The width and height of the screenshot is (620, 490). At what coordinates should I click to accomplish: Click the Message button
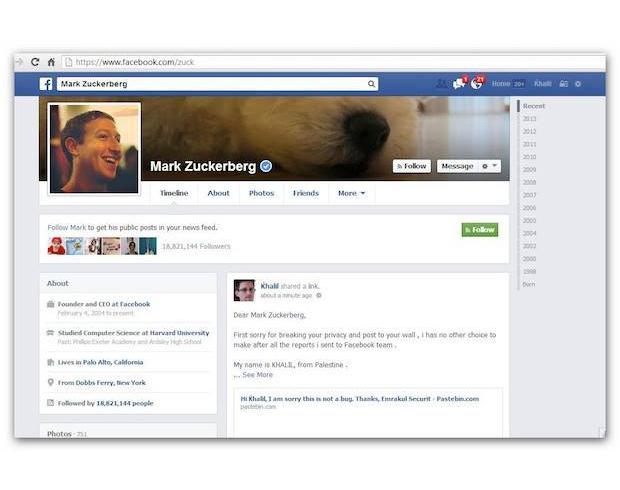coord(457,166)
